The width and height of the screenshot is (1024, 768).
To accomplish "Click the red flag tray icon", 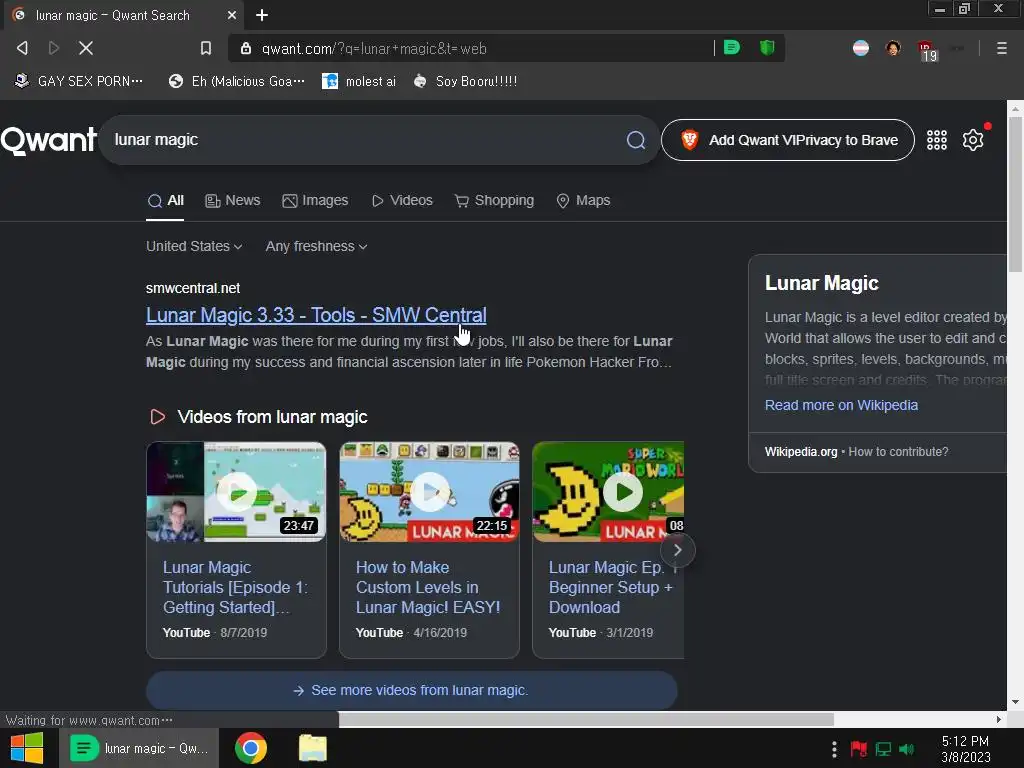I will click(858, 749).
